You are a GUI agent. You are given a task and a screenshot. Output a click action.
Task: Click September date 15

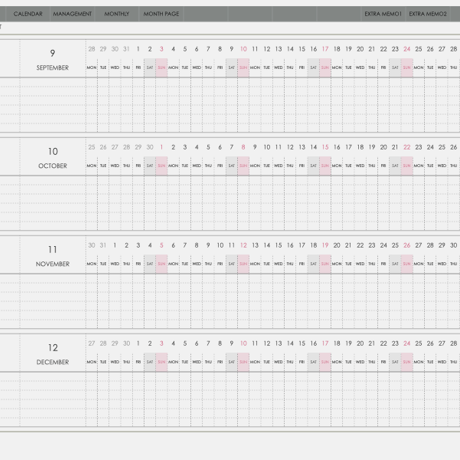[302, 49]
